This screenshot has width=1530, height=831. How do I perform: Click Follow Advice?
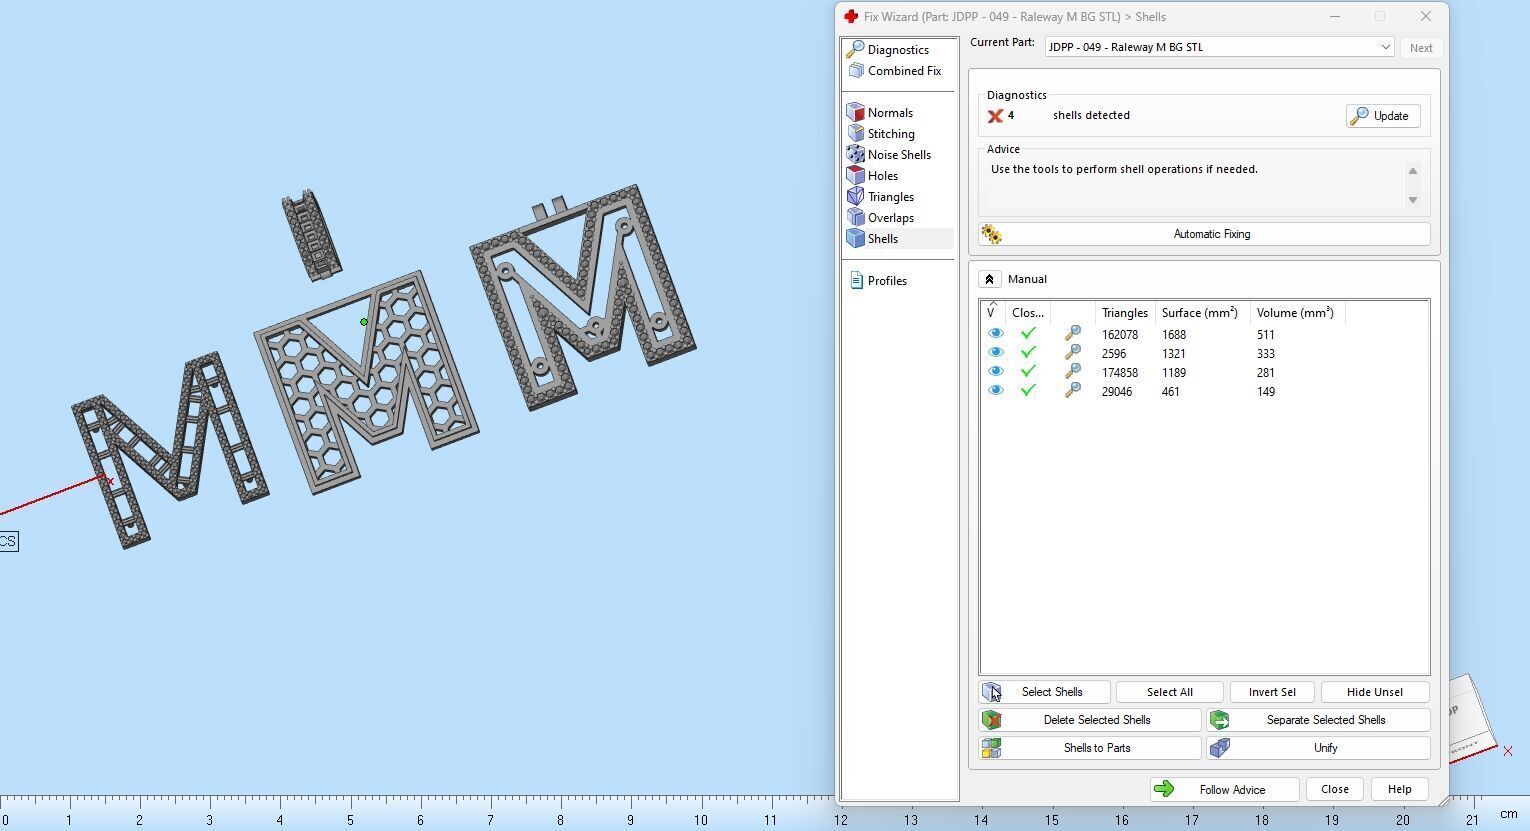pos(1224,790)
